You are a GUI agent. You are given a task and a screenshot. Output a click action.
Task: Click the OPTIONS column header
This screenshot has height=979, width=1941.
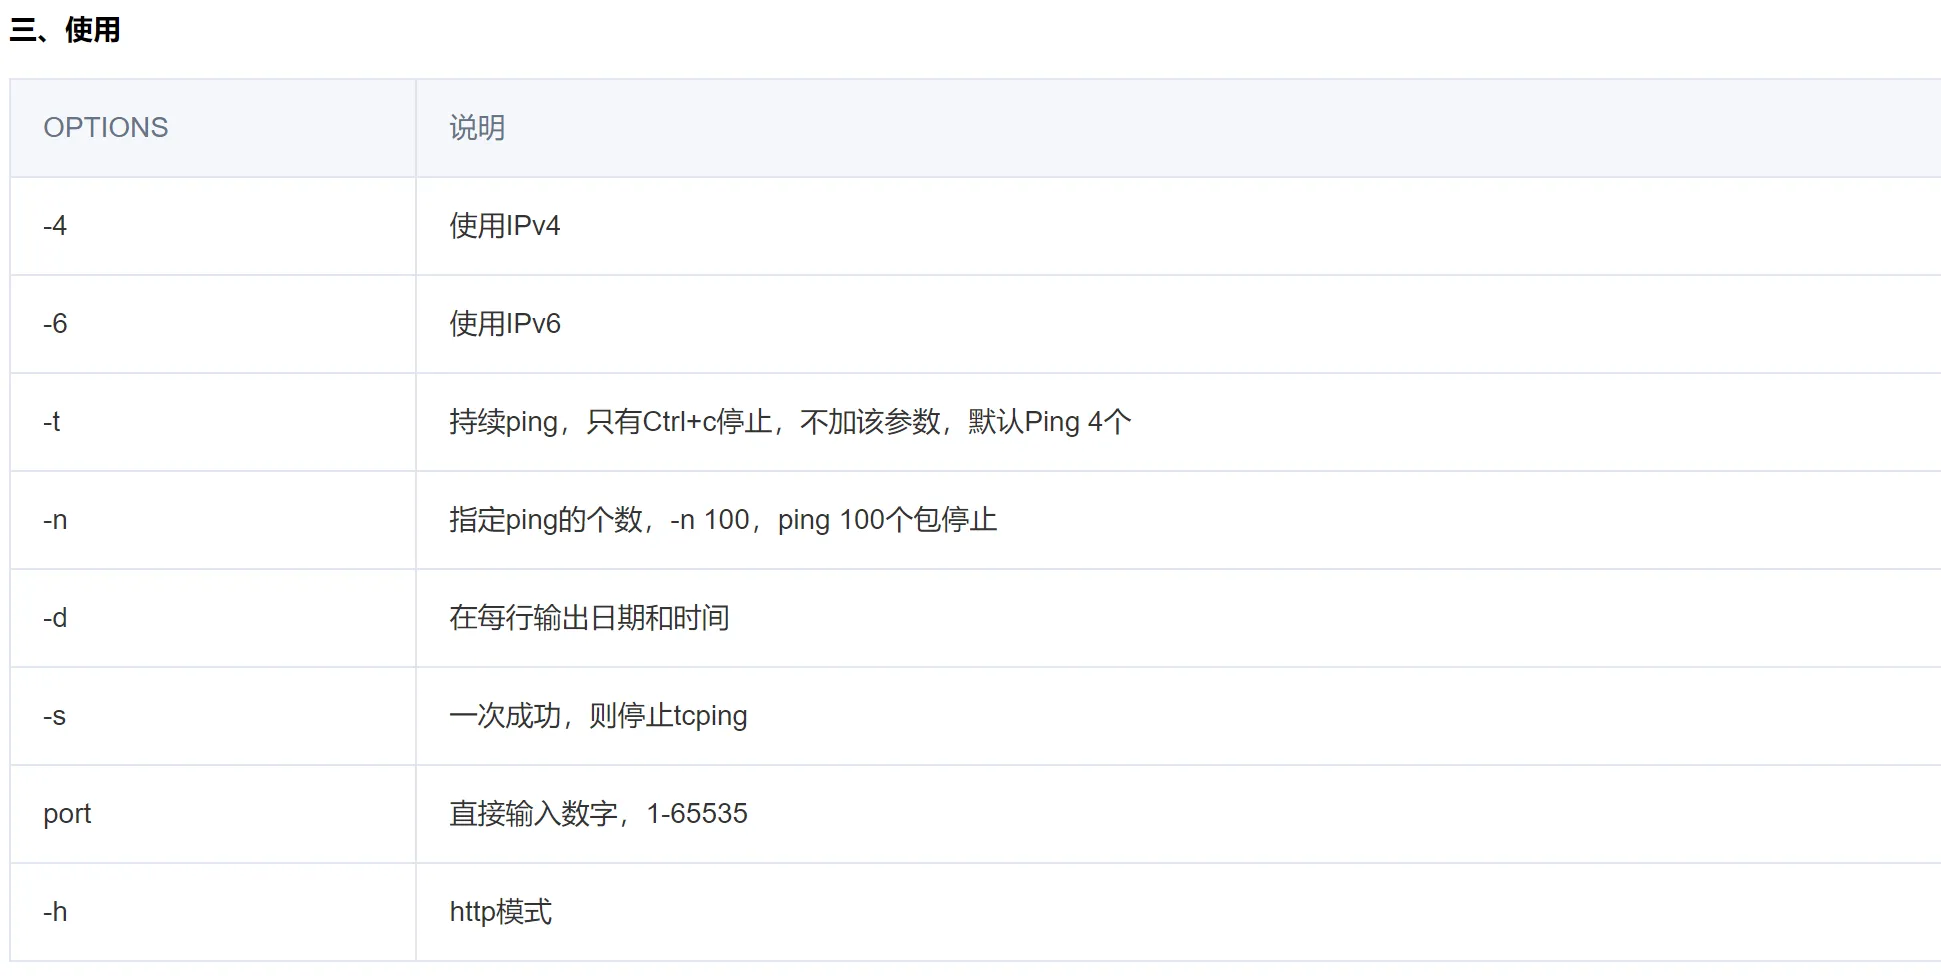[105, 128]
